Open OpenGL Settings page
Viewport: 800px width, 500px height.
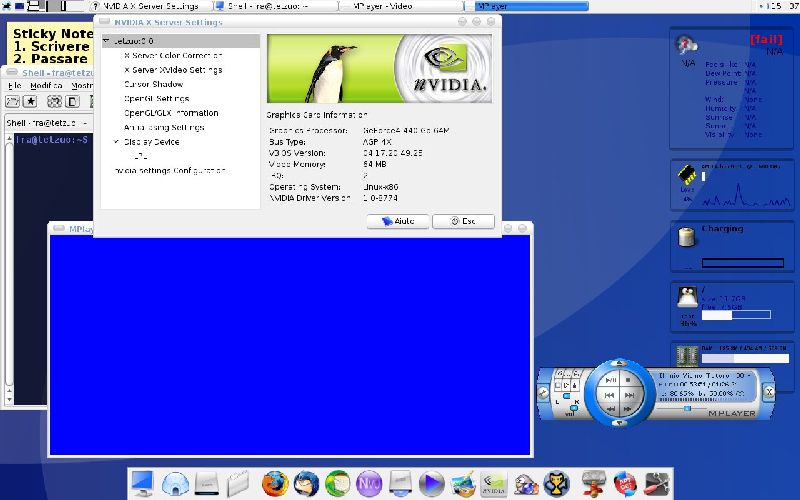click(156, 98)
